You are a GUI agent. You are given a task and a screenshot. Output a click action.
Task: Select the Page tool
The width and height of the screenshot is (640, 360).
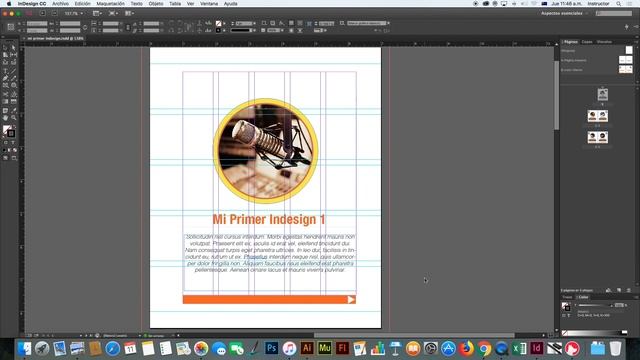coord(5,55)
